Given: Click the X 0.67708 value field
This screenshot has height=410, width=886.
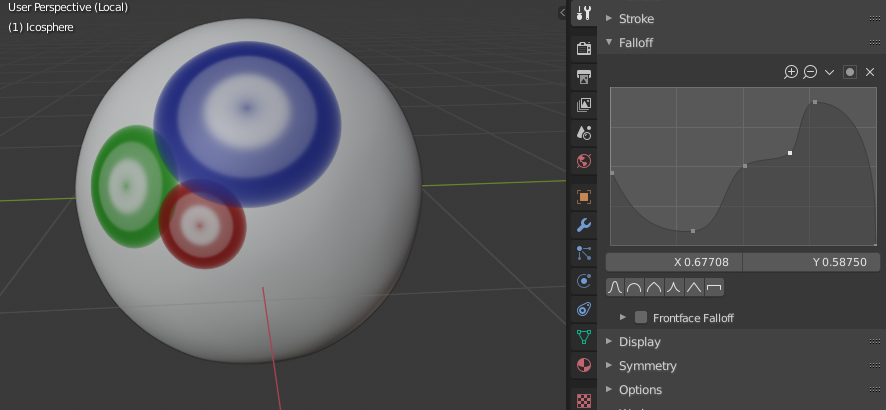Looking at the screenshot, I should (x=674, y=262).
